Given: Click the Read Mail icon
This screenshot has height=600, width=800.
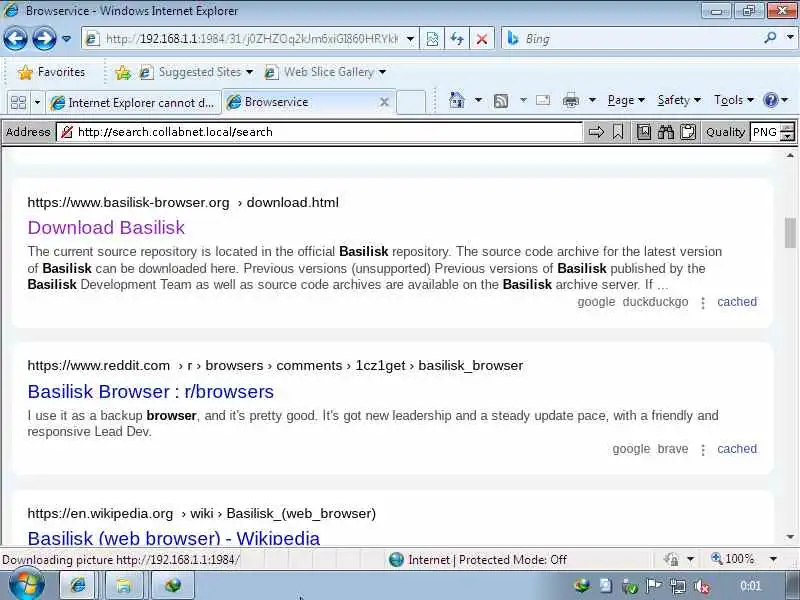Looking at the screenshot, I should (543, 100).
